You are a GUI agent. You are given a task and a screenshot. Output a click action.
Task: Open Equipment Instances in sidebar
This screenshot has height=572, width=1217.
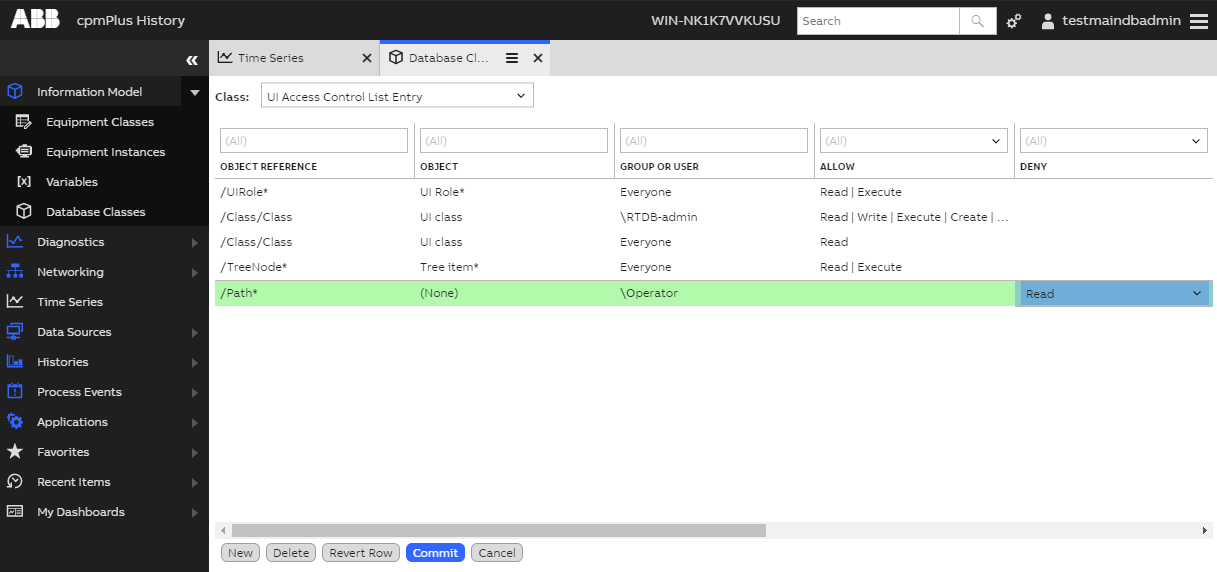(x=105, y=152)
